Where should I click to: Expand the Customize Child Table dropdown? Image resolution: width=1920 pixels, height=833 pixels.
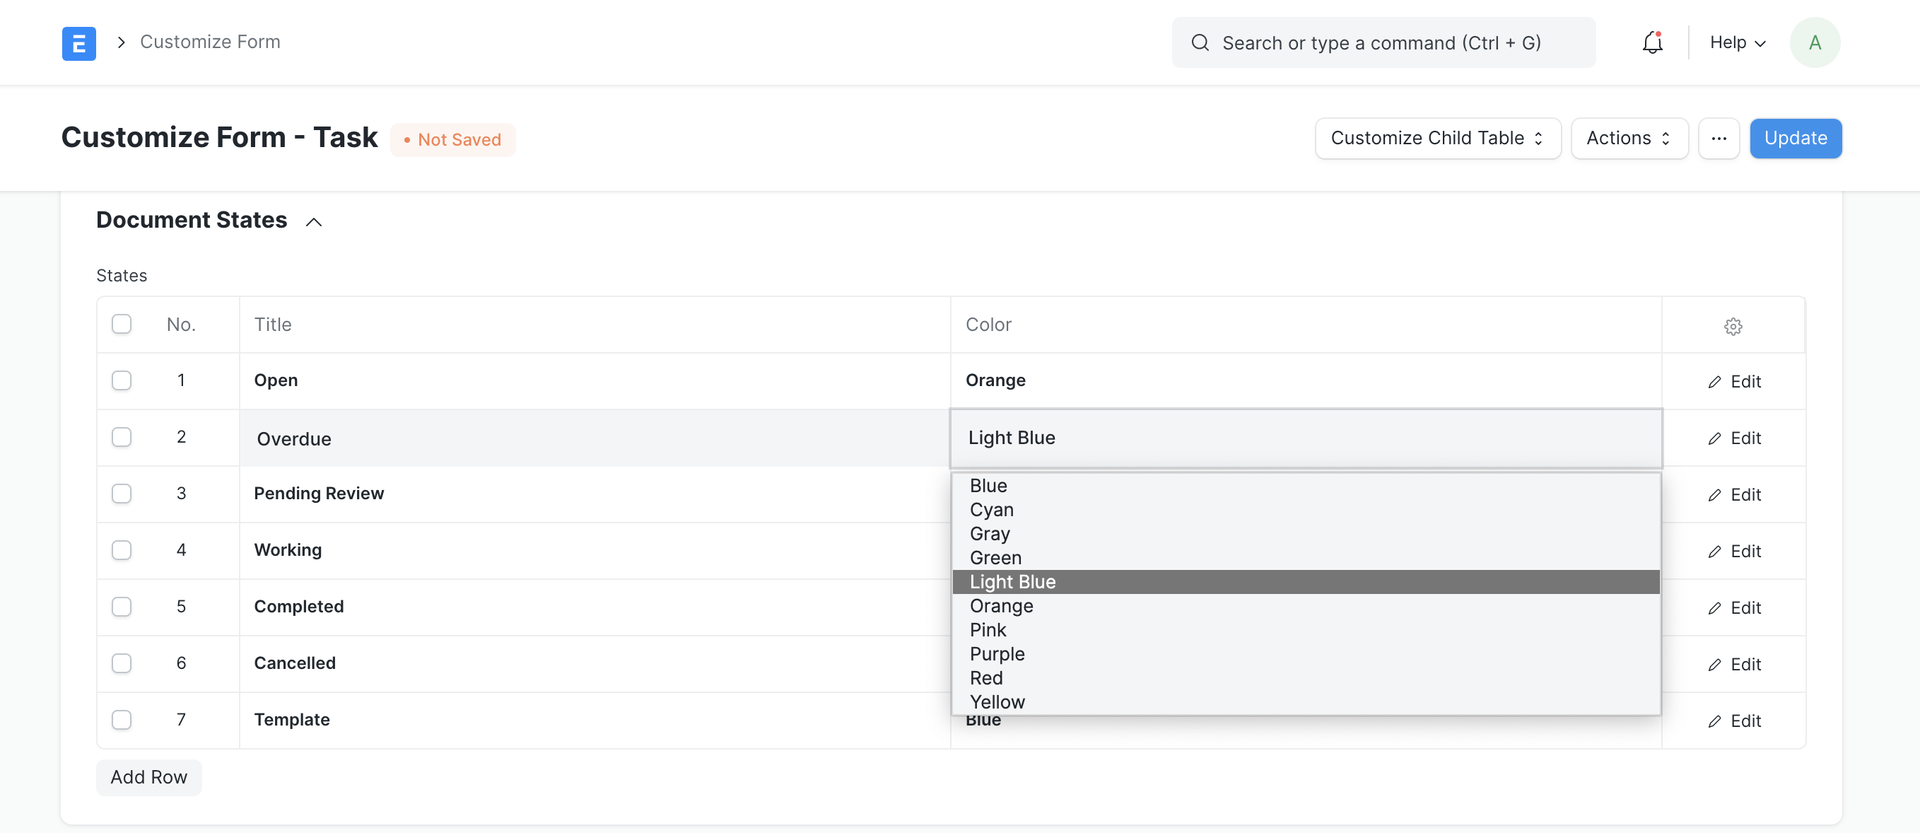coord(1437,139)
